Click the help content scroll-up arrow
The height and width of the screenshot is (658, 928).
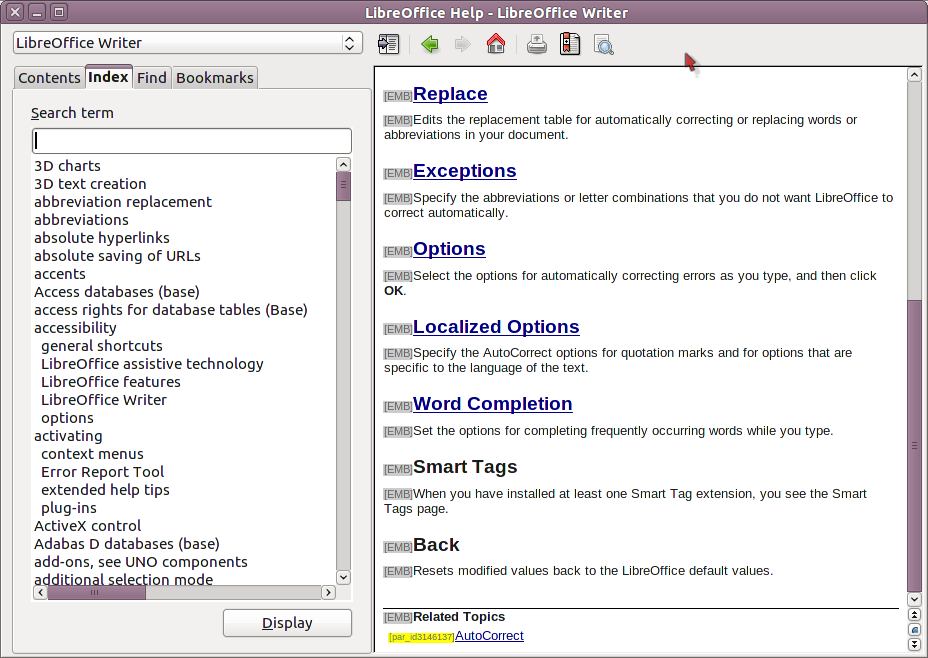click(x=914, y=75)
